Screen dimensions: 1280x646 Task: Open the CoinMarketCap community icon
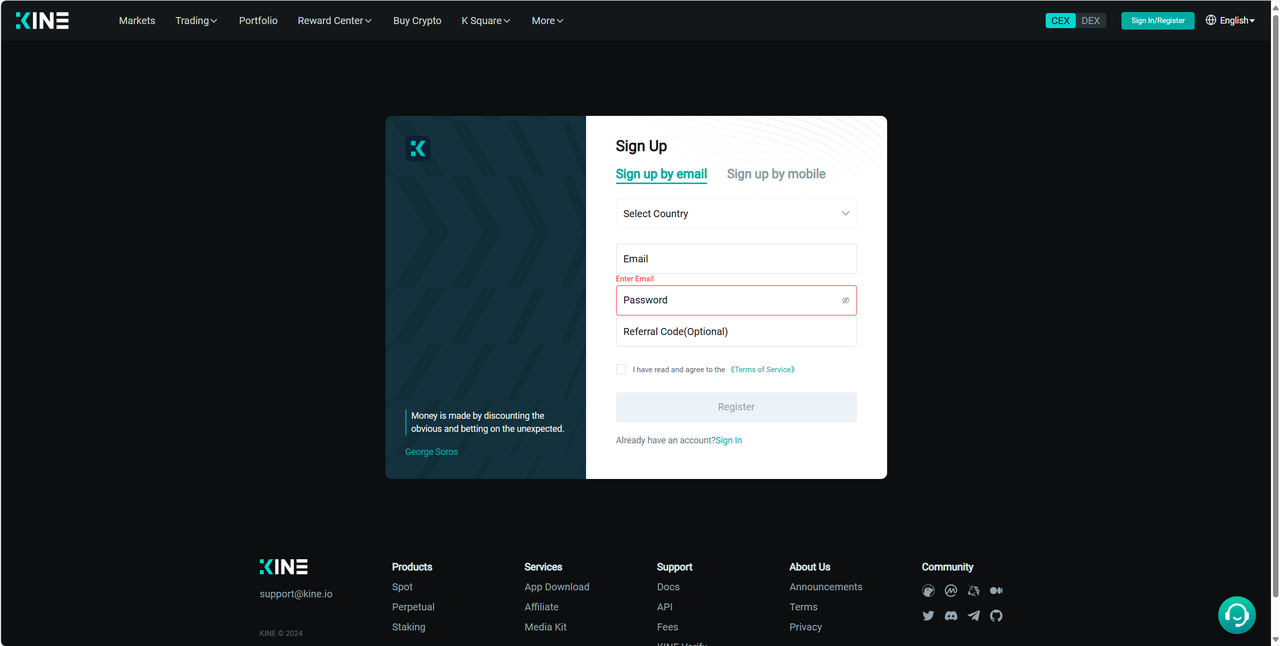[951, 591]
